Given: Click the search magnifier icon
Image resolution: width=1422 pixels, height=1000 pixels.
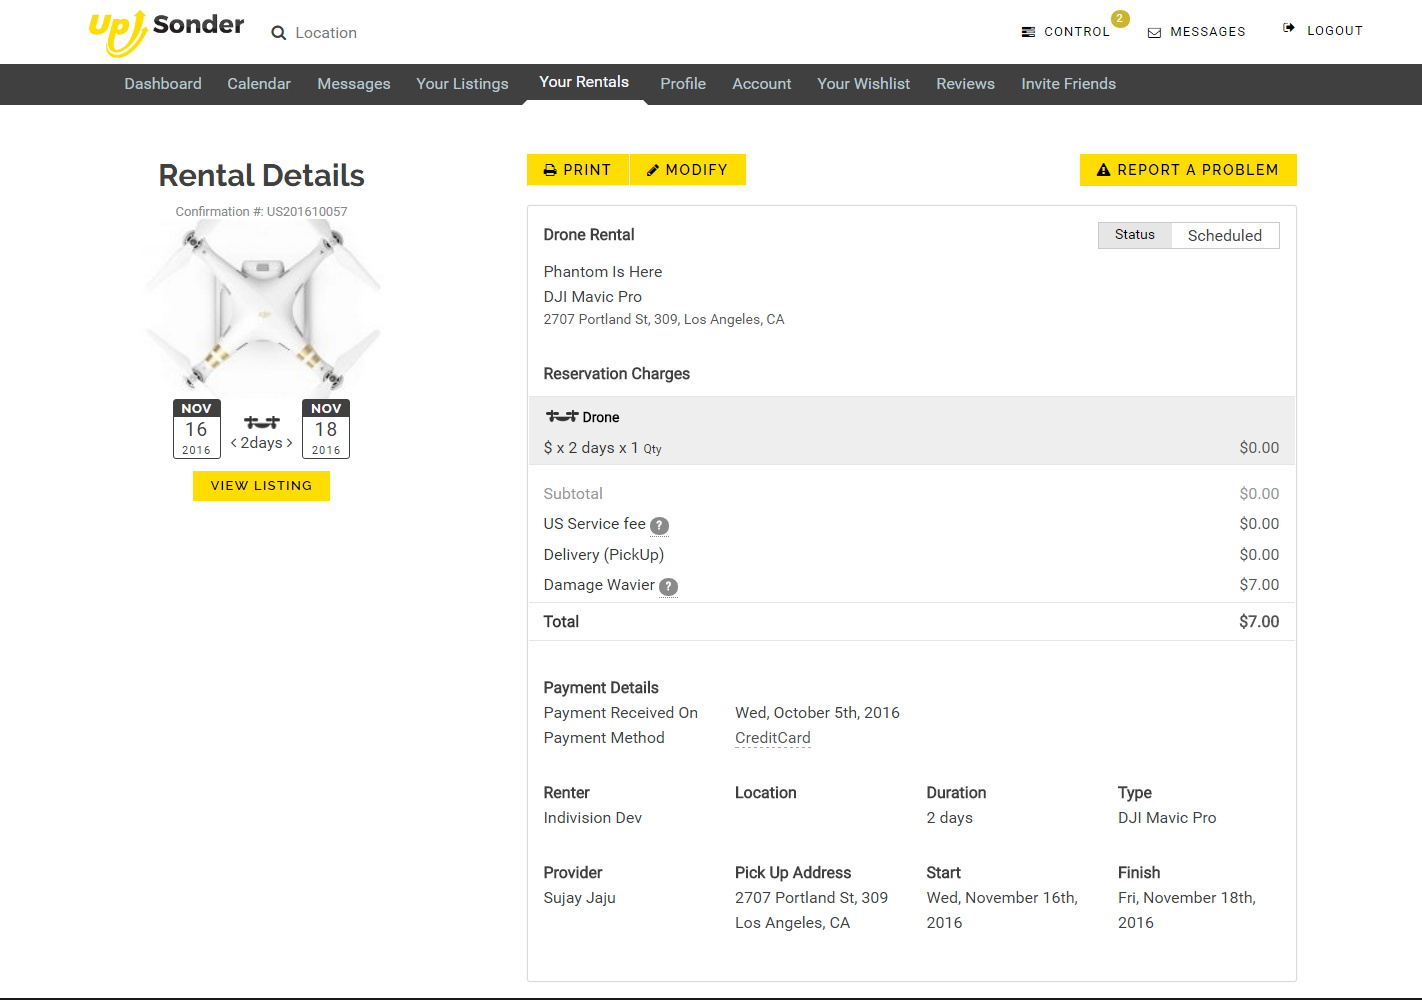Looking at the screenshot, I should tap(278, 33).
